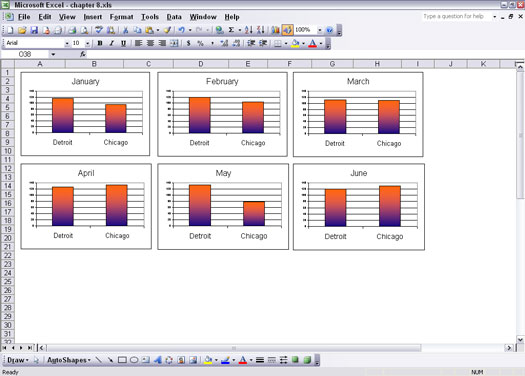Select the Arrow drawing tool
Viewport: 525px width, 376px height.
[110, 360]
